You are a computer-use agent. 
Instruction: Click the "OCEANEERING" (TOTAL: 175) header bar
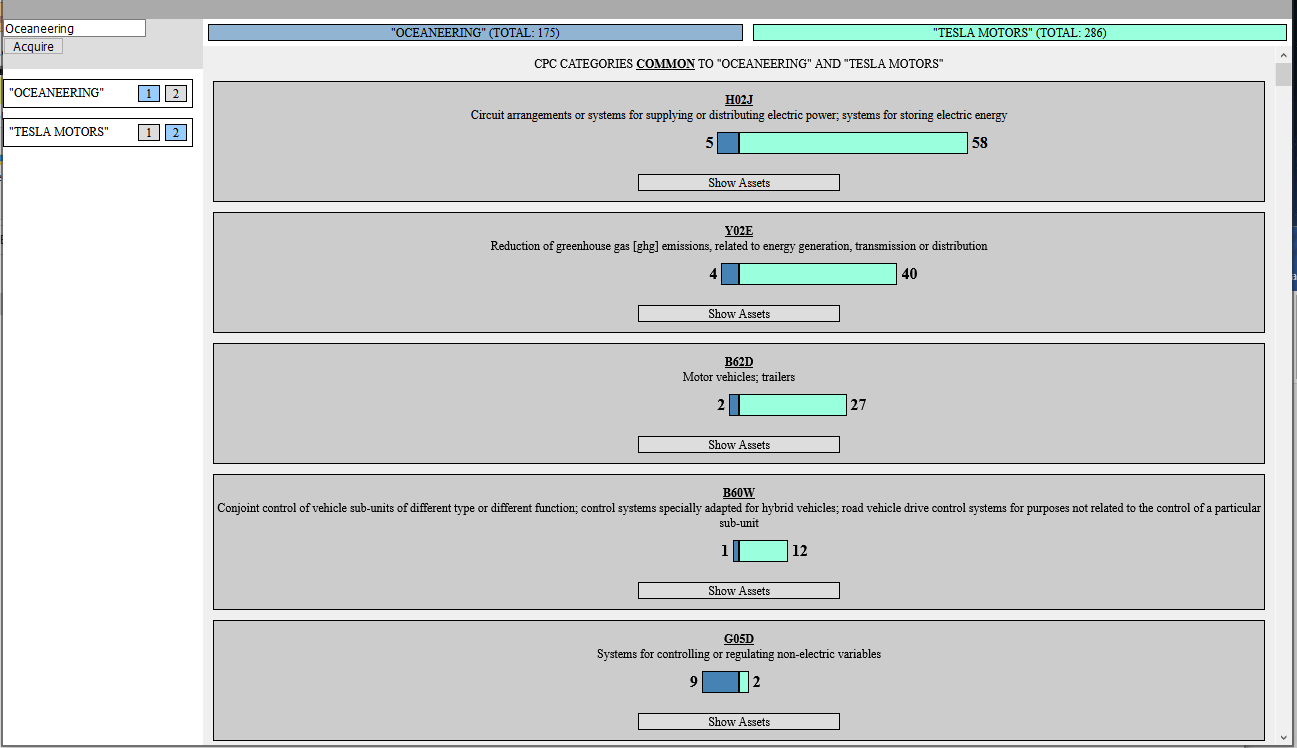tap(475, 32)
